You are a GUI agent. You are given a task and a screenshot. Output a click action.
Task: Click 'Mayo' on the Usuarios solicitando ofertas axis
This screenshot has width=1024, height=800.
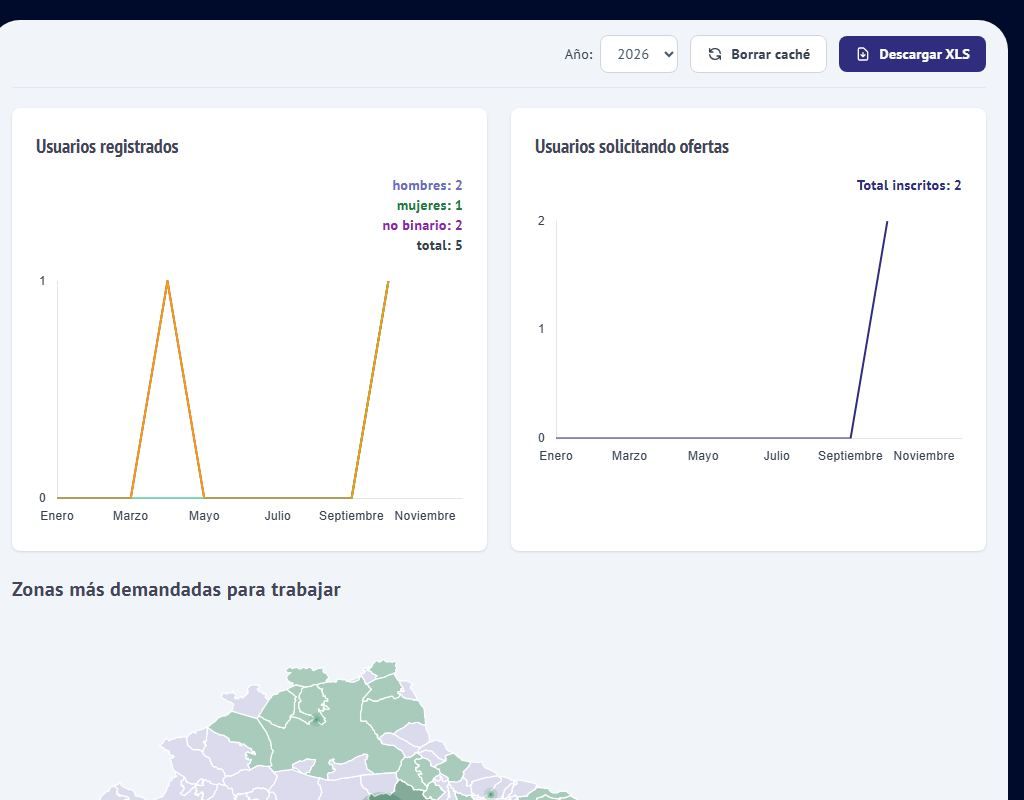703,456
